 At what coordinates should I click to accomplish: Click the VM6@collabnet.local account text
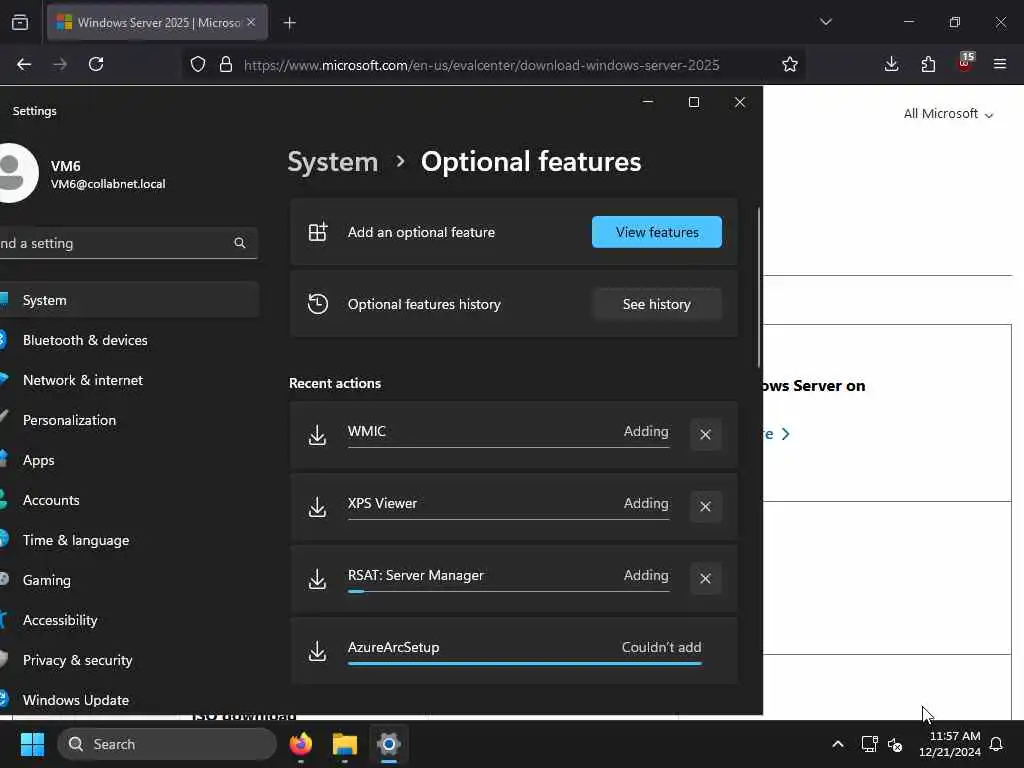click(x=108, y=184)
